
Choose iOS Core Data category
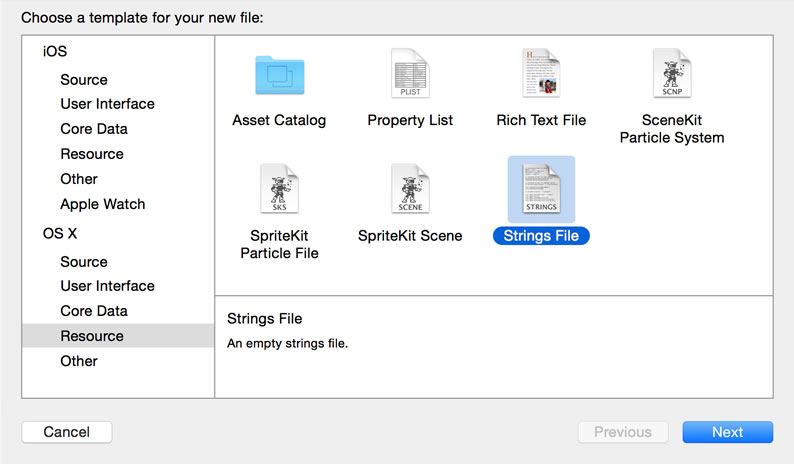click(94, 129)
